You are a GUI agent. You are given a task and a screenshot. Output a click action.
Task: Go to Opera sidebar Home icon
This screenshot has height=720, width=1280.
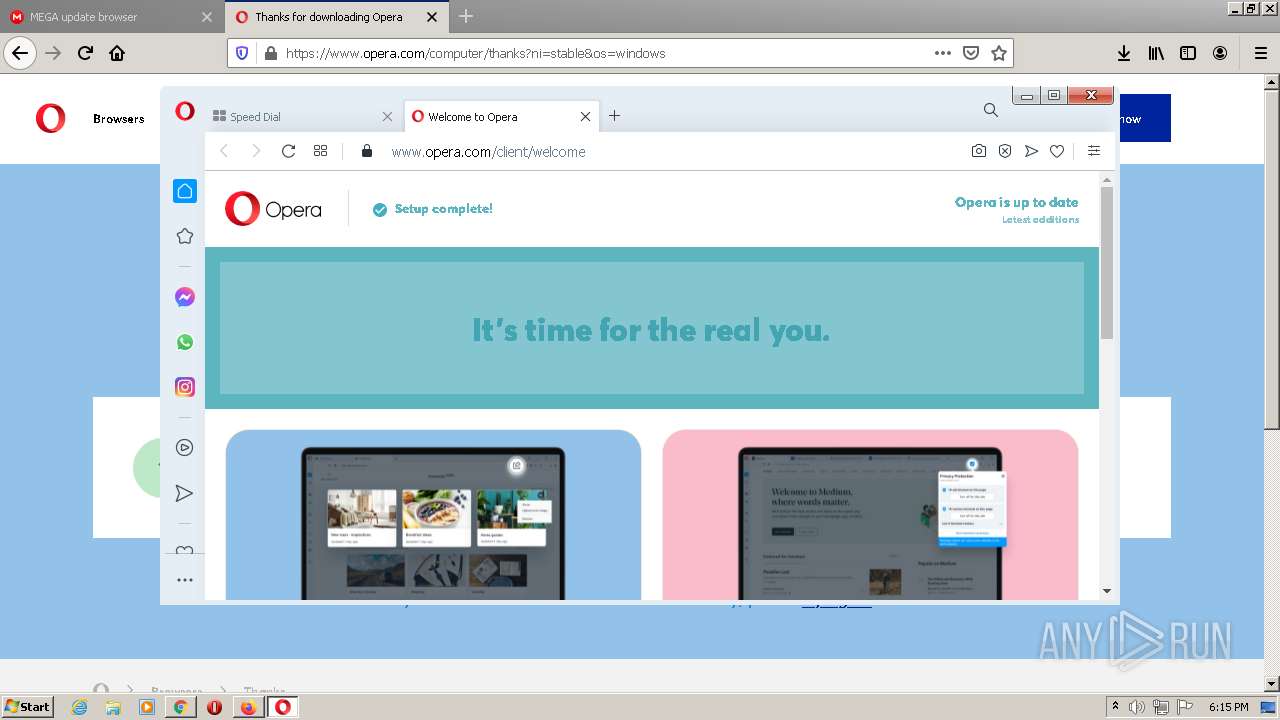click(185, 191)
